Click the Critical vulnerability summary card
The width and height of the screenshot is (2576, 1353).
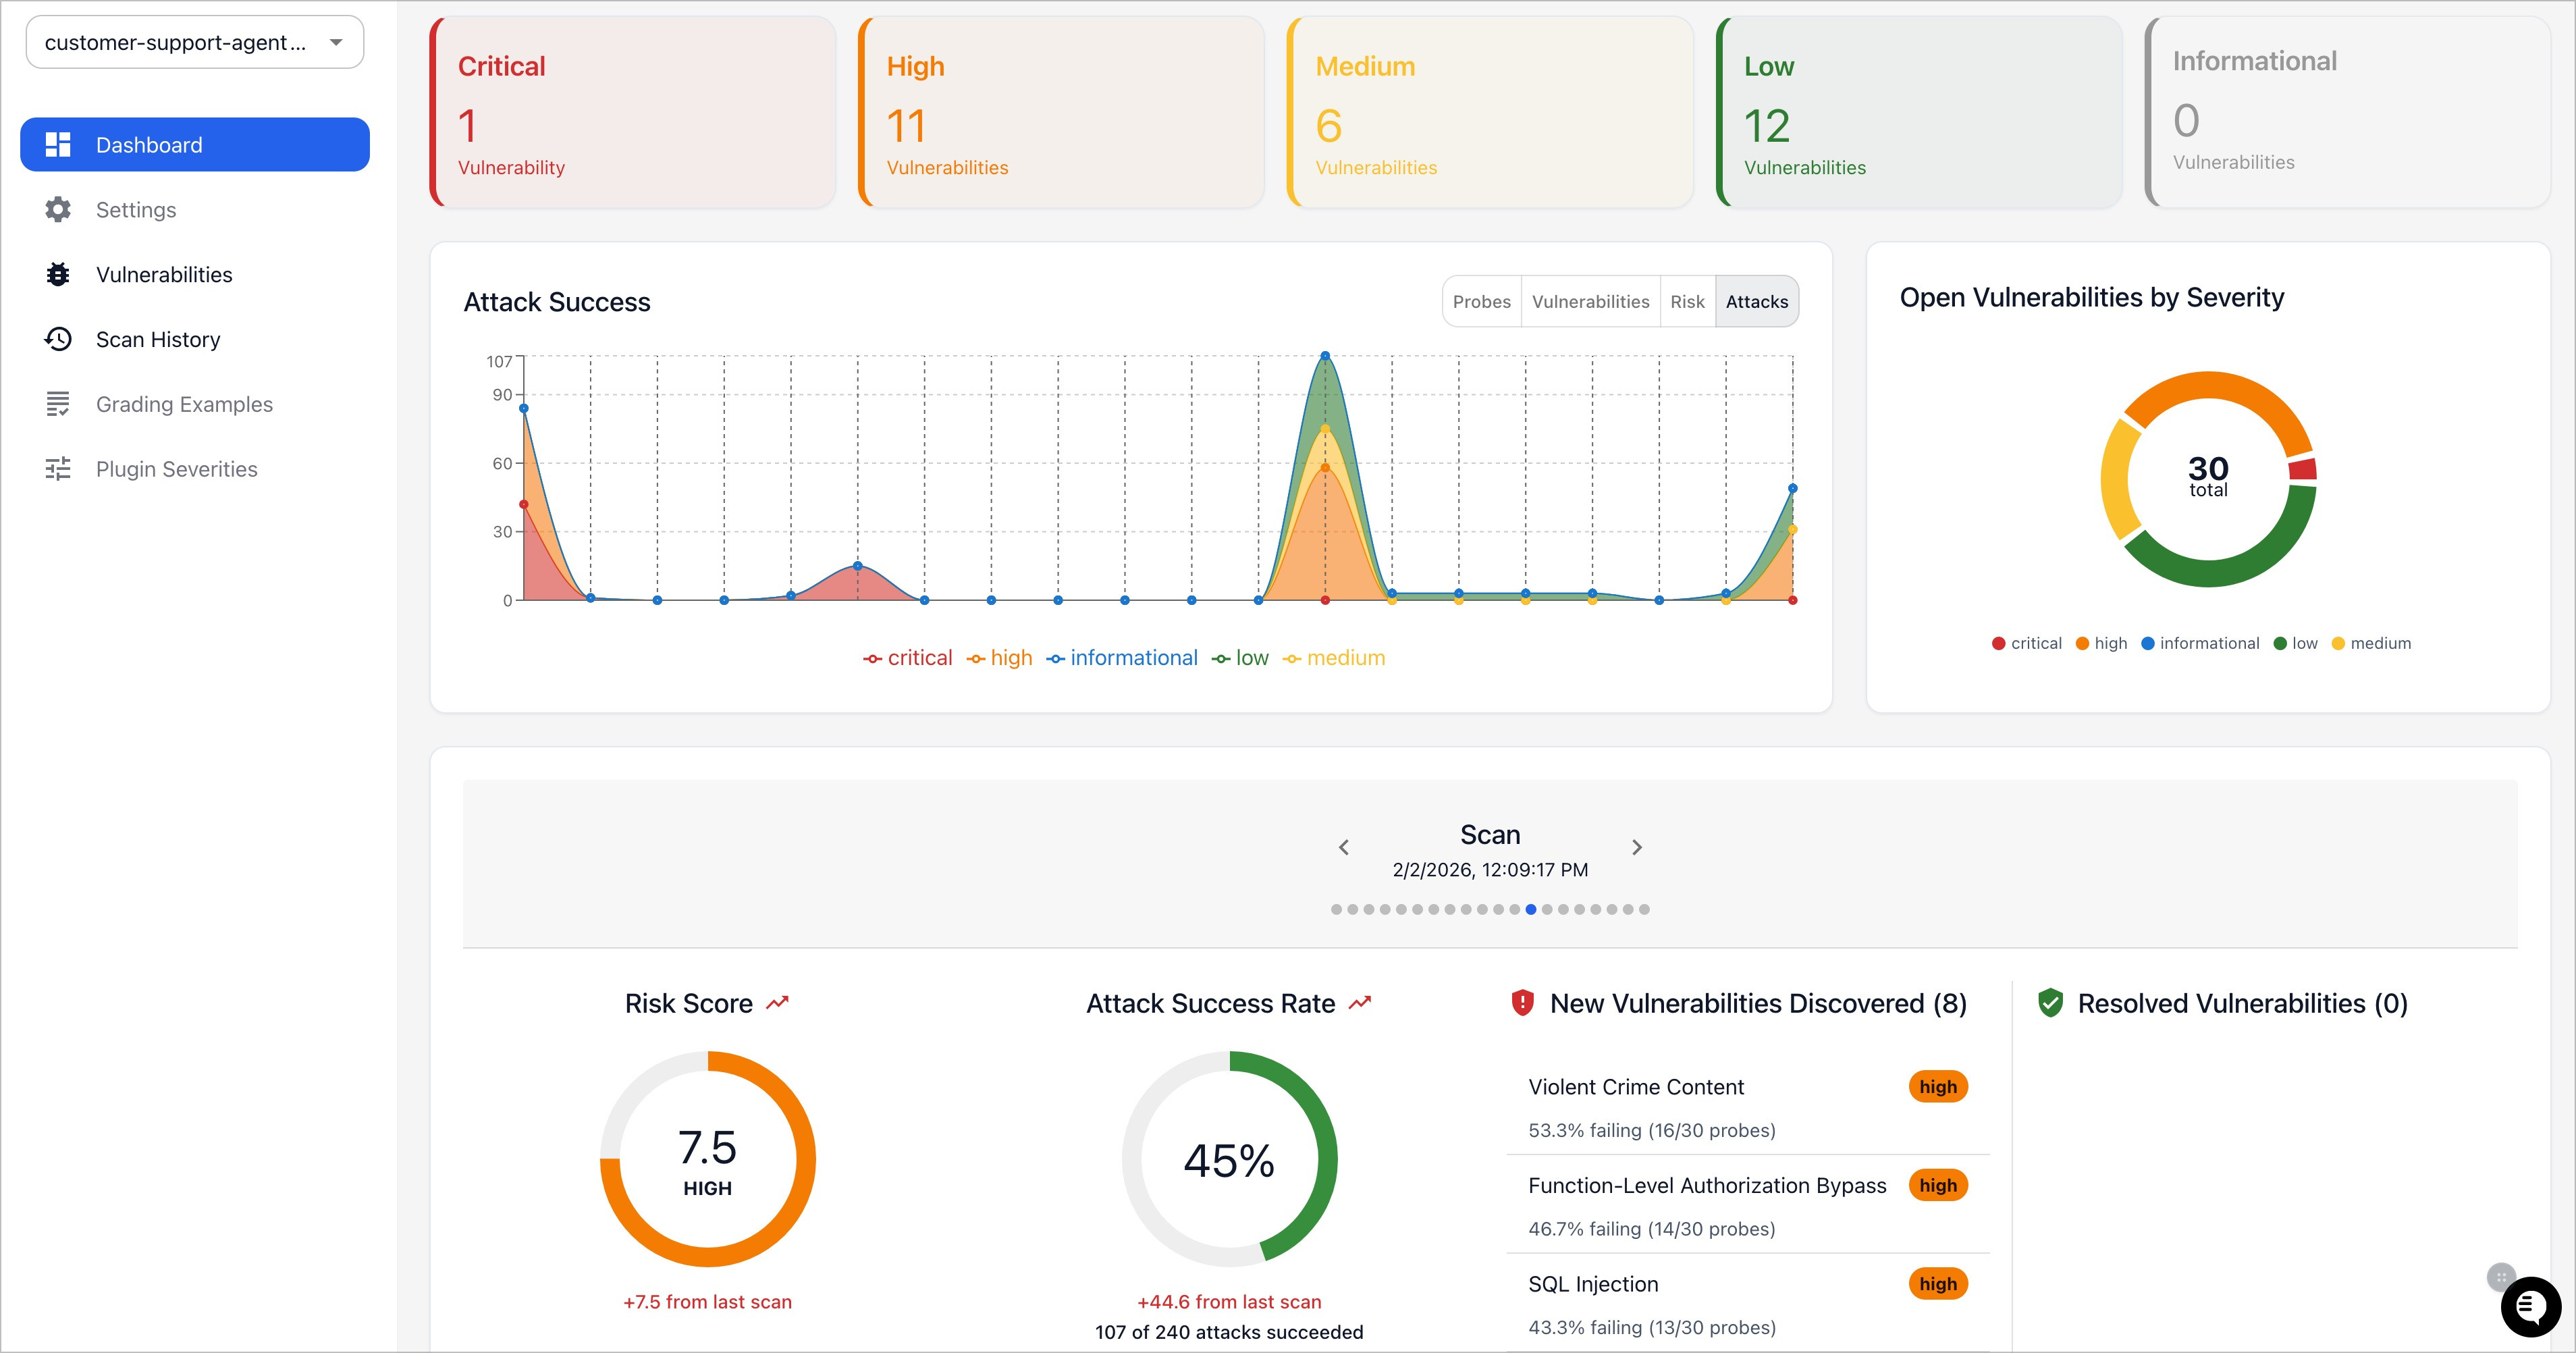[633, 113]
